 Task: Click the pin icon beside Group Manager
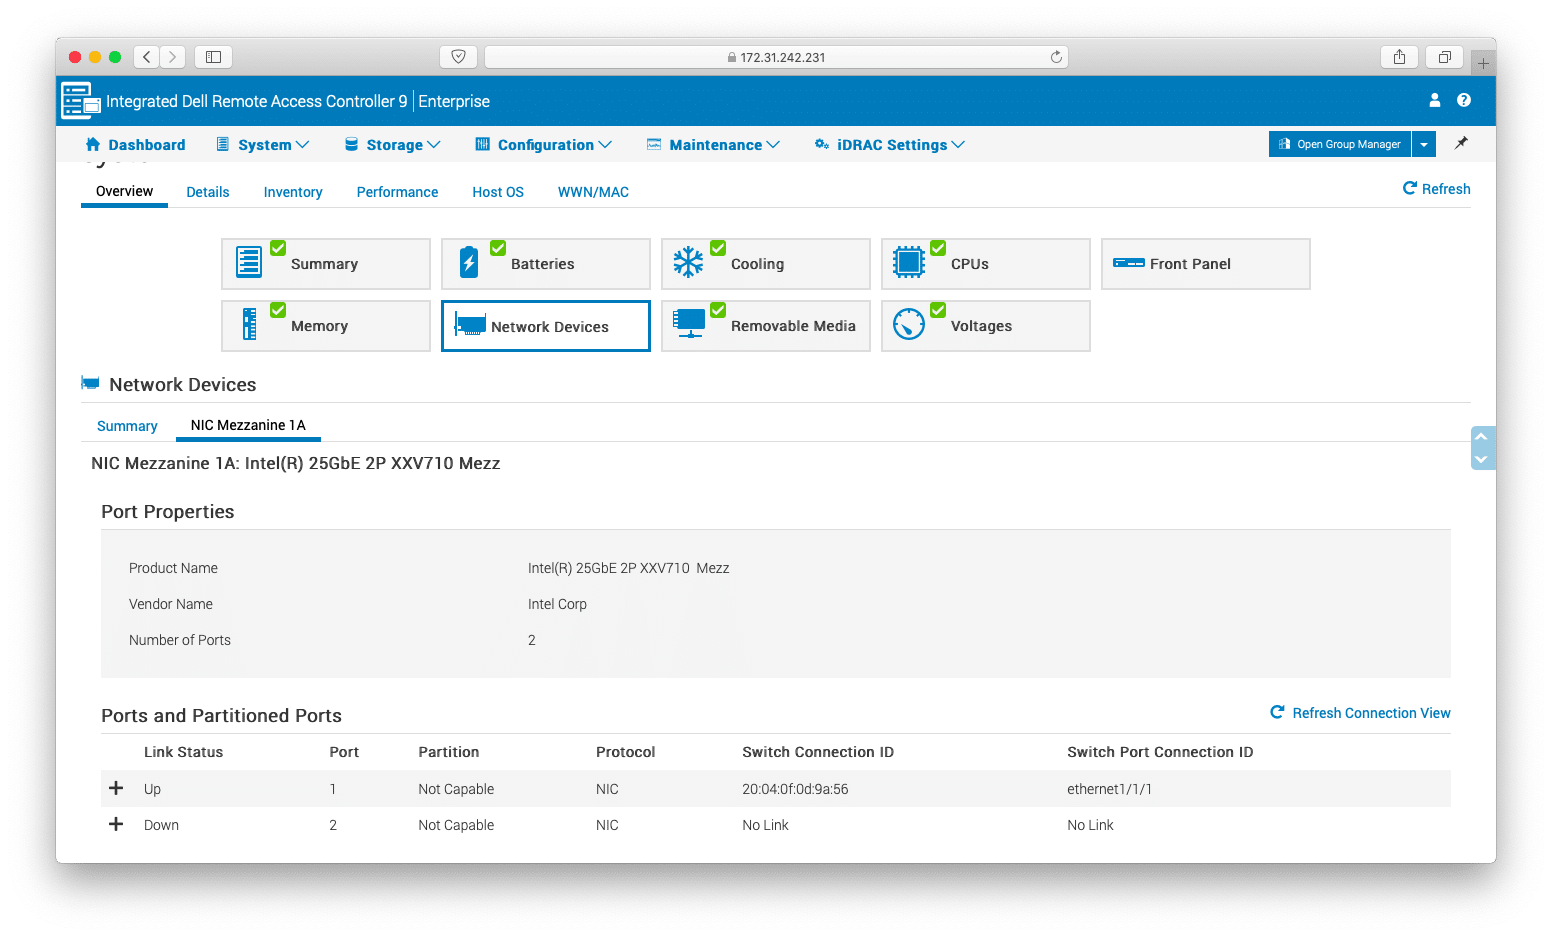click(x=1461, y=144)
